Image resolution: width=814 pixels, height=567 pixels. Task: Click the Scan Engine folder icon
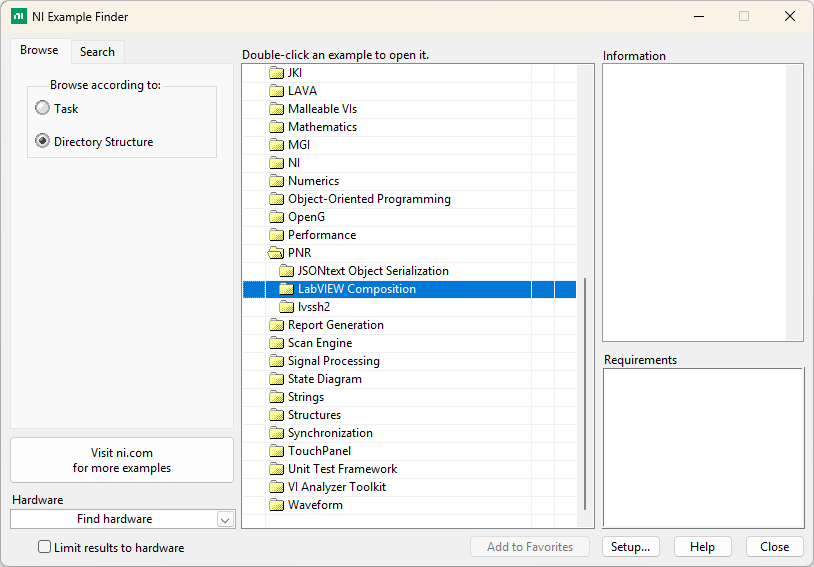coord(276,343)
